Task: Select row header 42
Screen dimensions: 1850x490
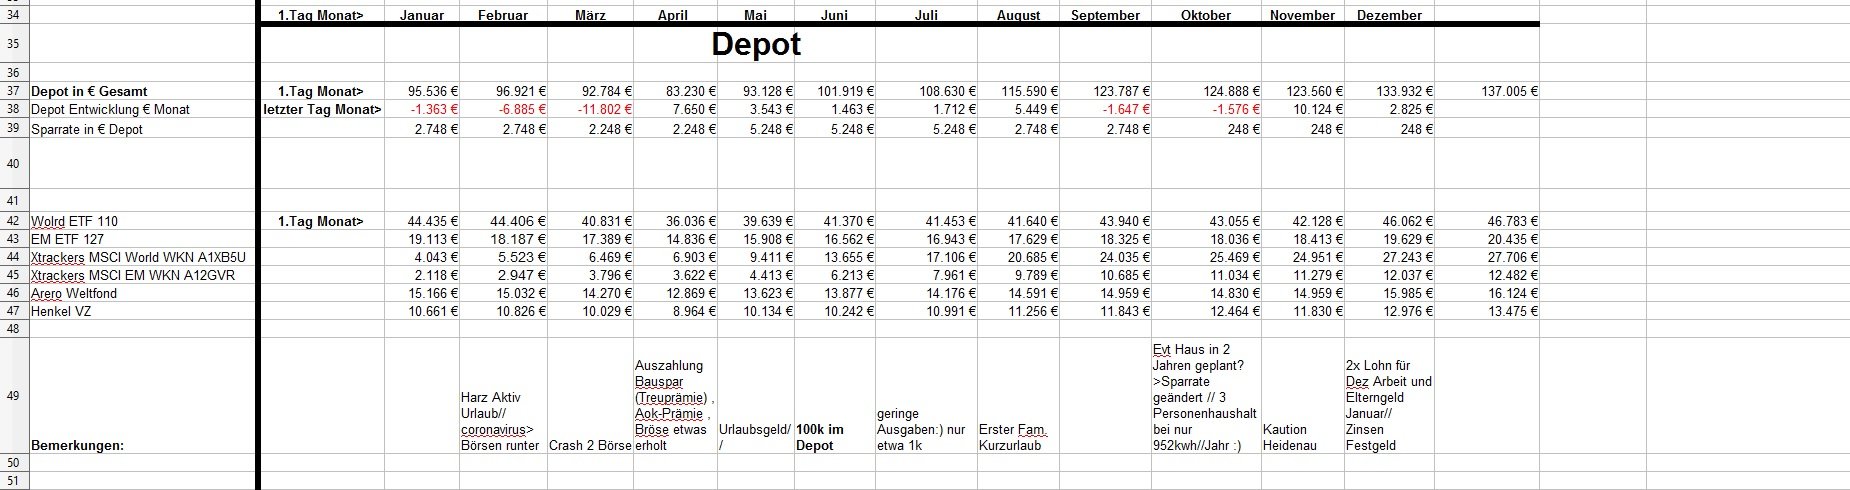Action: (x=14, y=221)
